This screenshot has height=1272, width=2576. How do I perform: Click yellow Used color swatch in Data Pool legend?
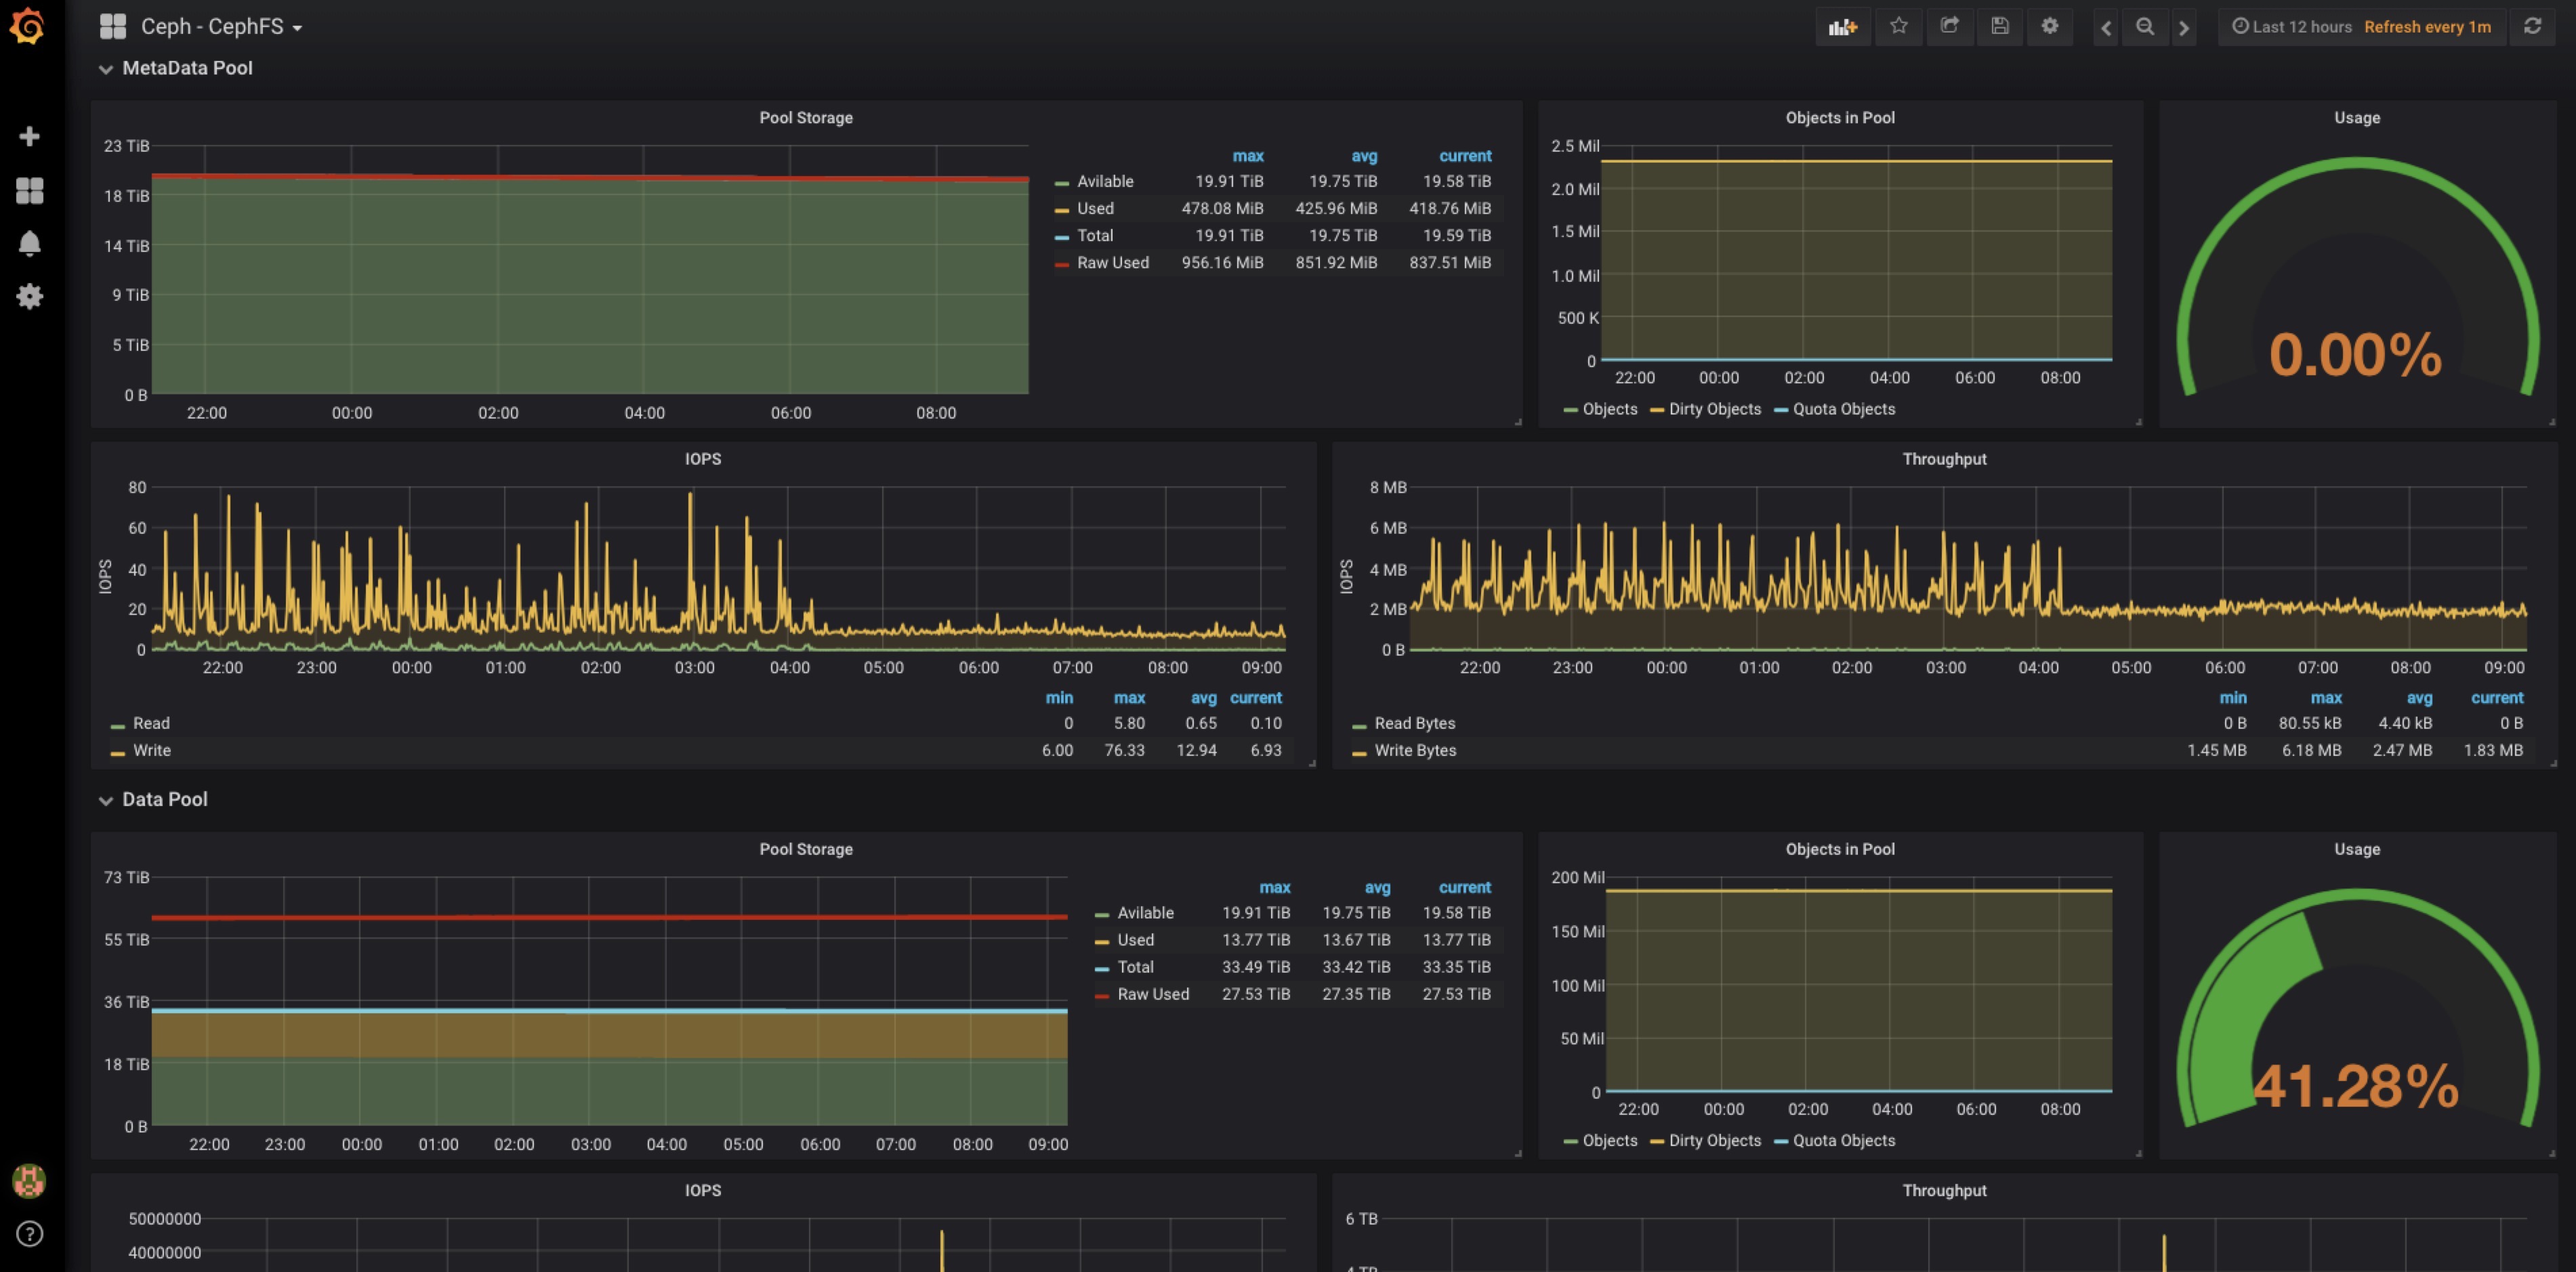tap(1102, 941)
